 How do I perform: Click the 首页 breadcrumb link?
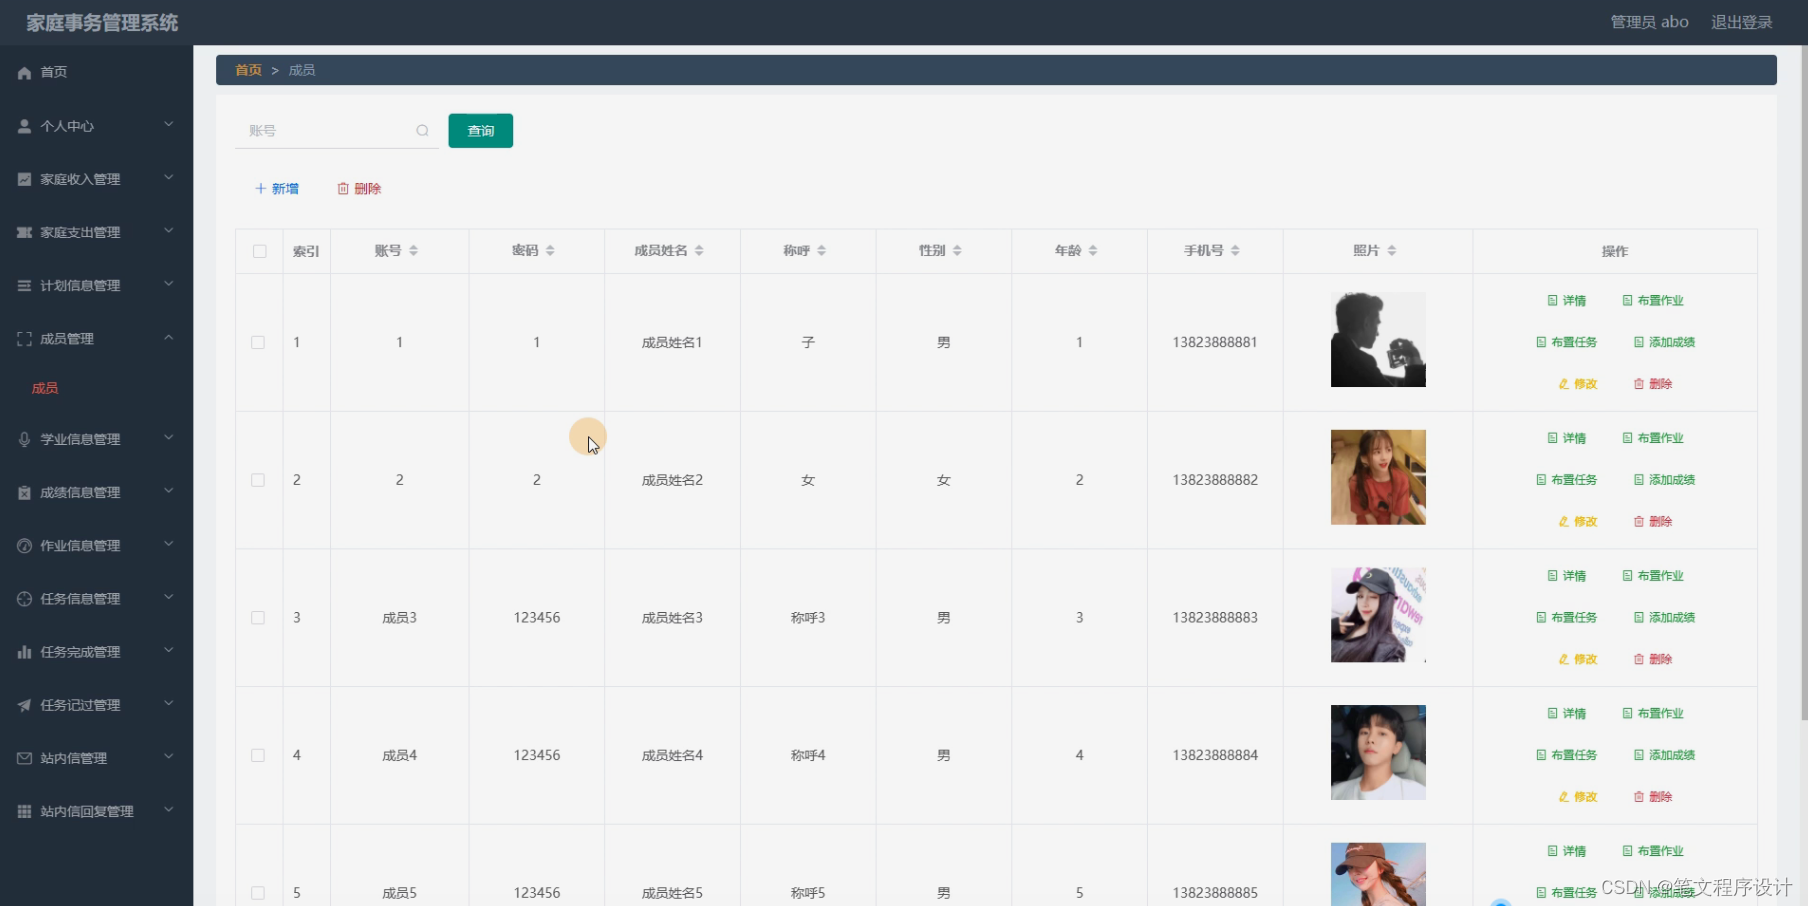(x=248, y=70)
